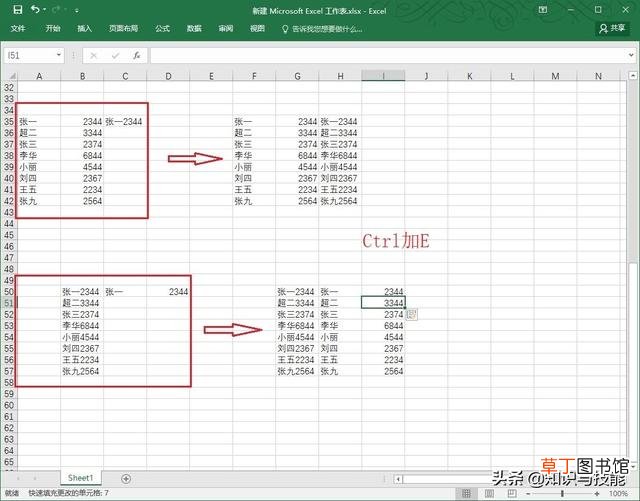Click the Name Box showing I51

pyautogui.click(x=29, y=56)
